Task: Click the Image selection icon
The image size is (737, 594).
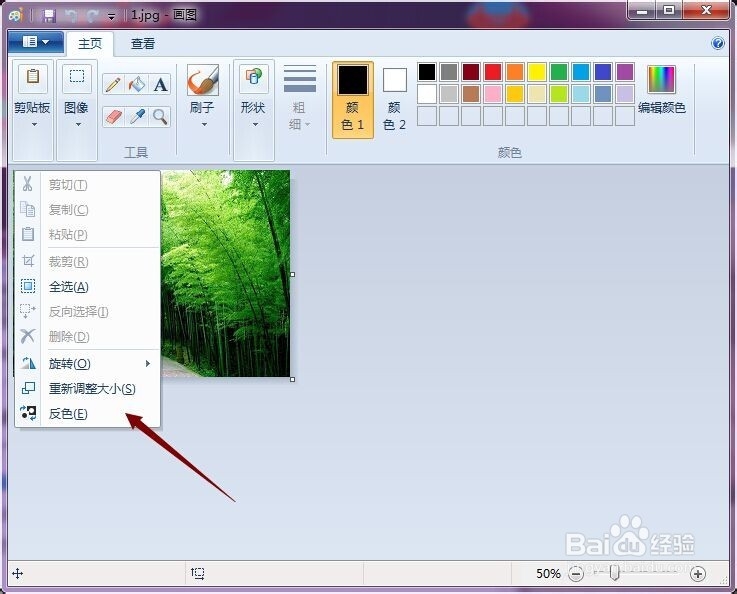Action: 77,78
